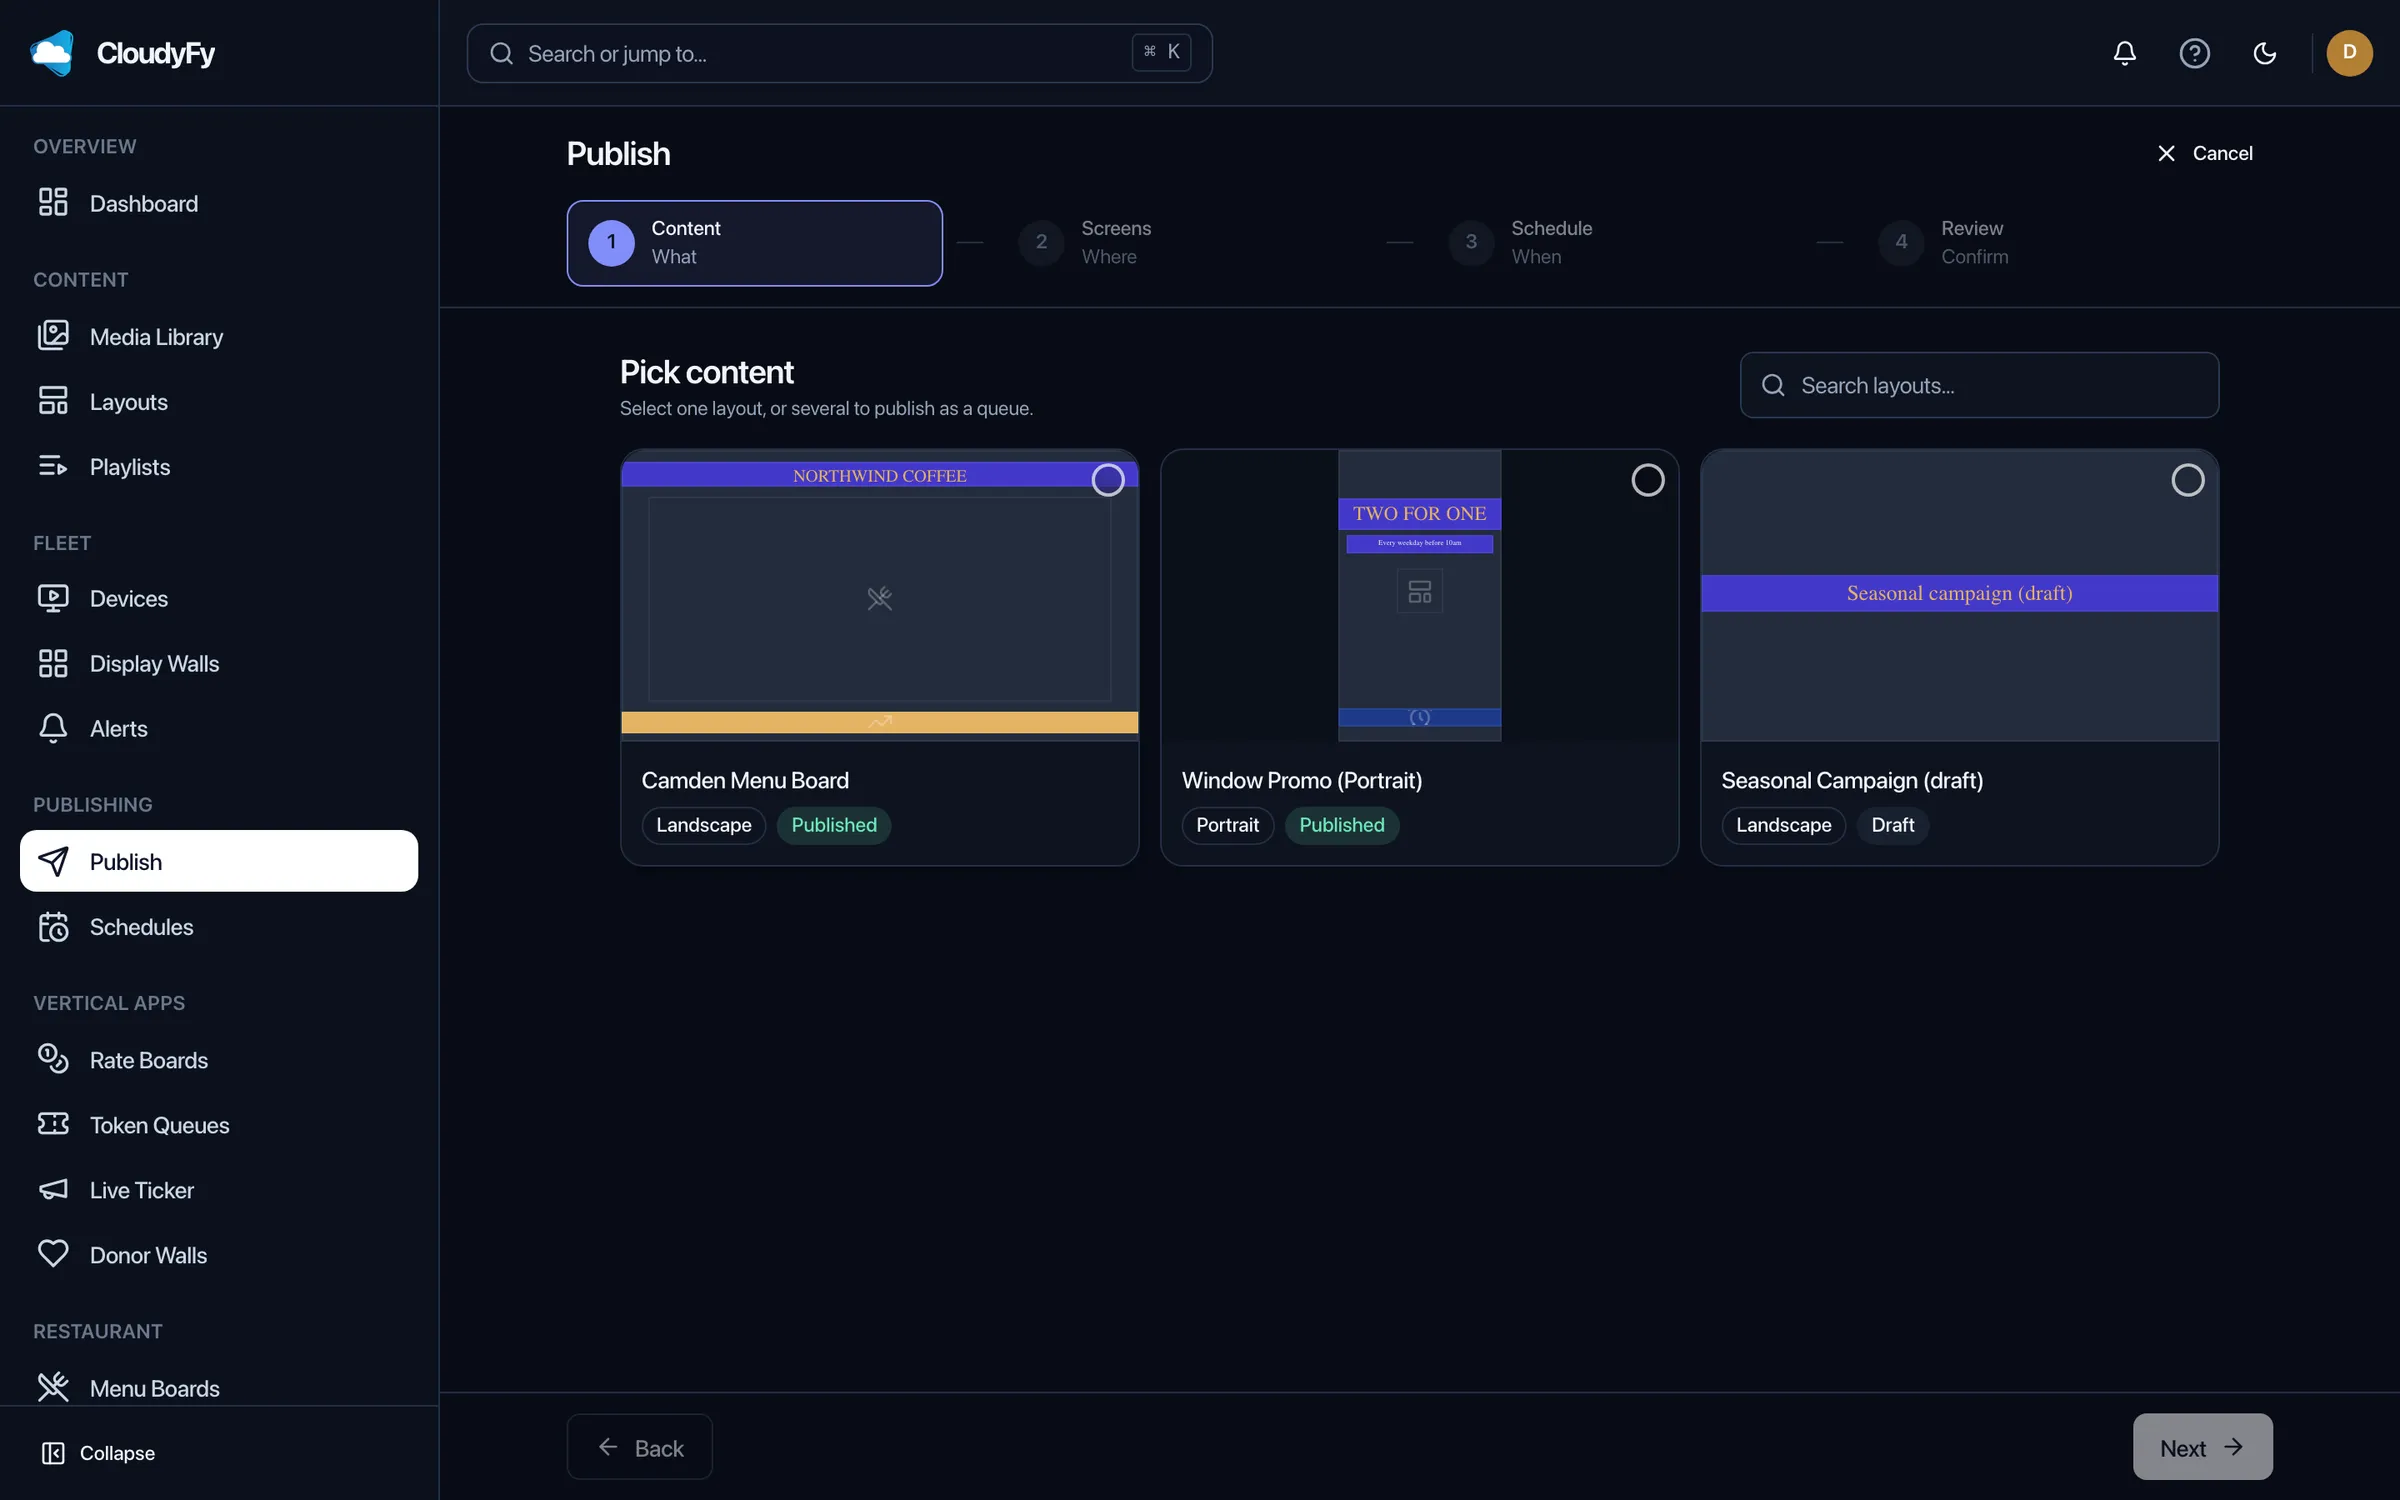This screenshot has width=2400, height=1500.
Task: Click the Layouts icon in sidebar
Action: 53,401
